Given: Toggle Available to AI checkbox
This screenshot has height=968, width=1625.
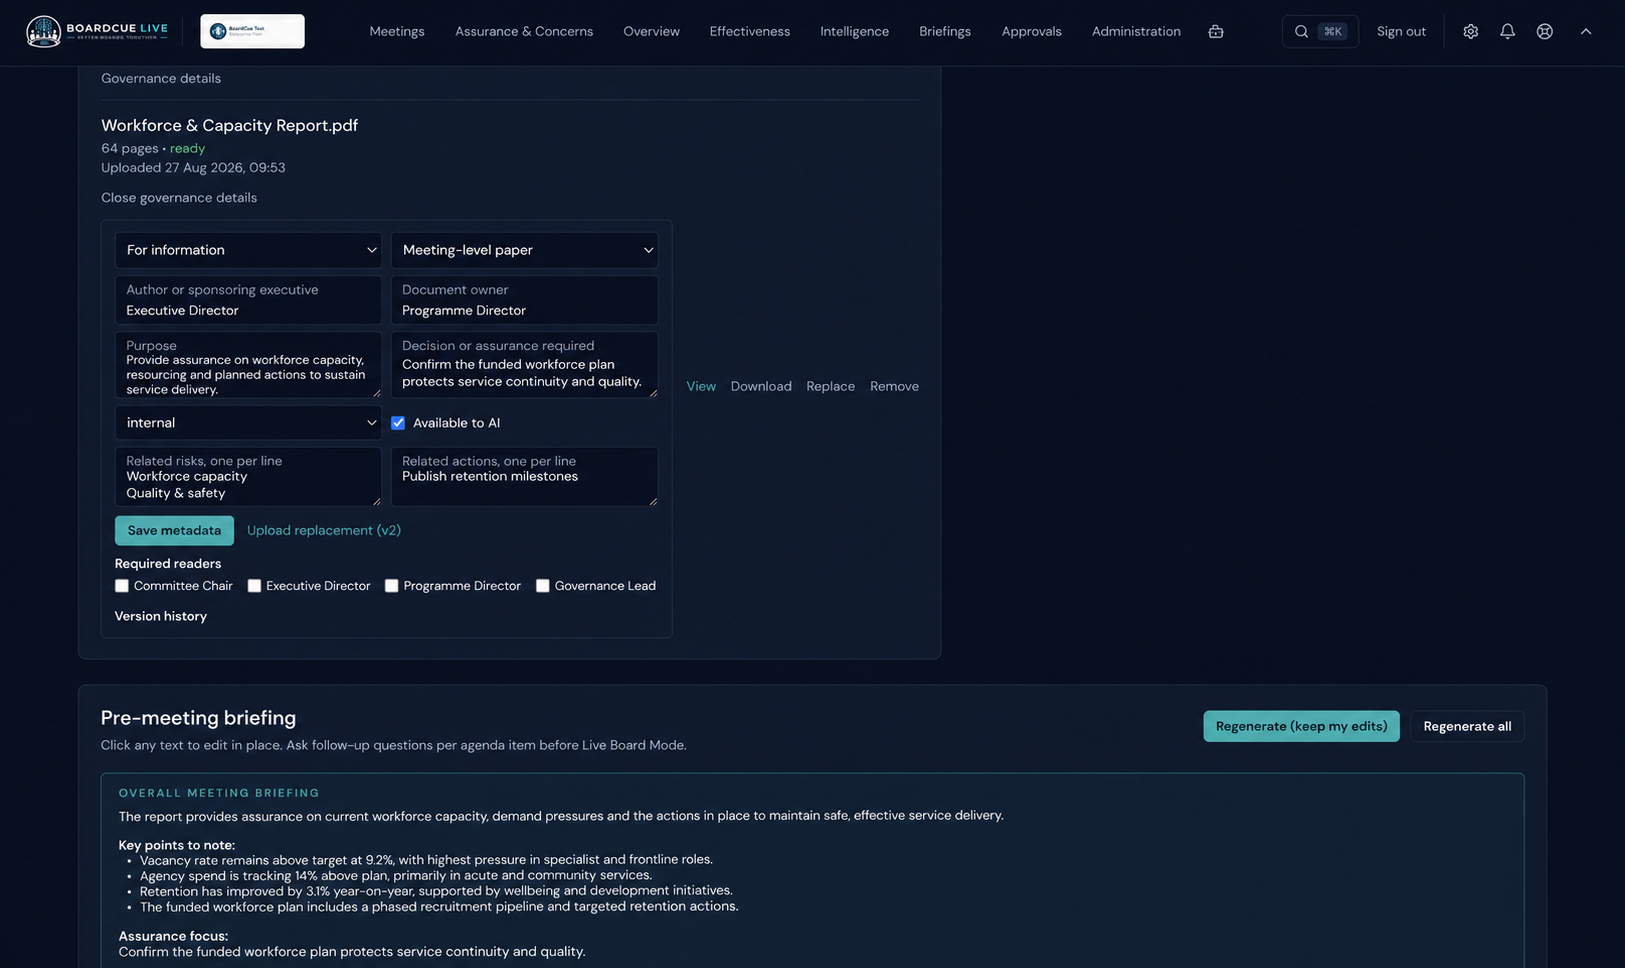Looking at the screenshot, I should [x=398, y=423].
